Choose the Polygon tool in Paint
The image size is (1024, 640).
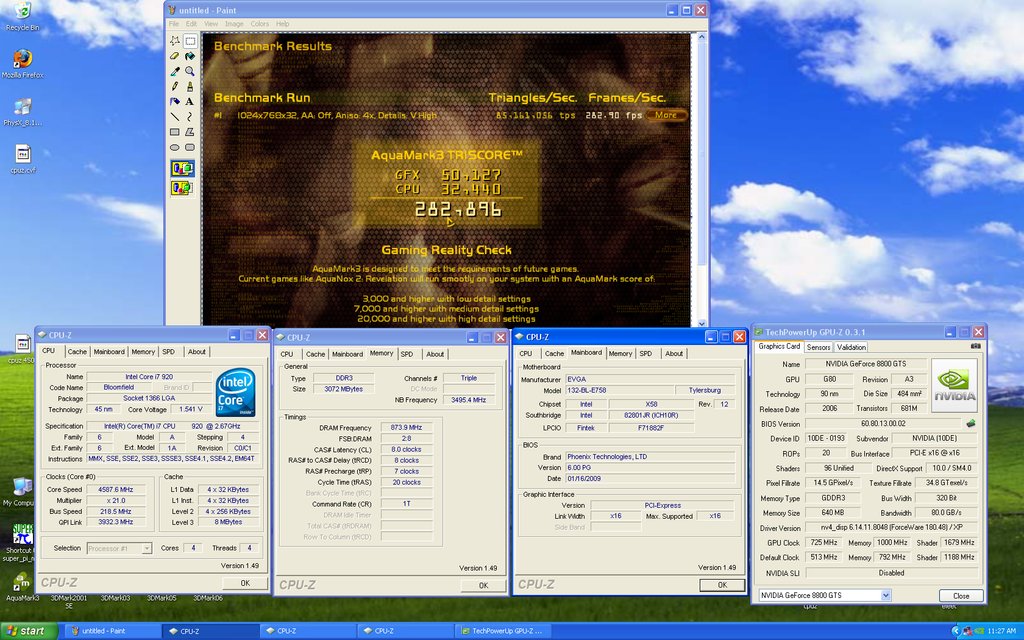click(190, 132)
